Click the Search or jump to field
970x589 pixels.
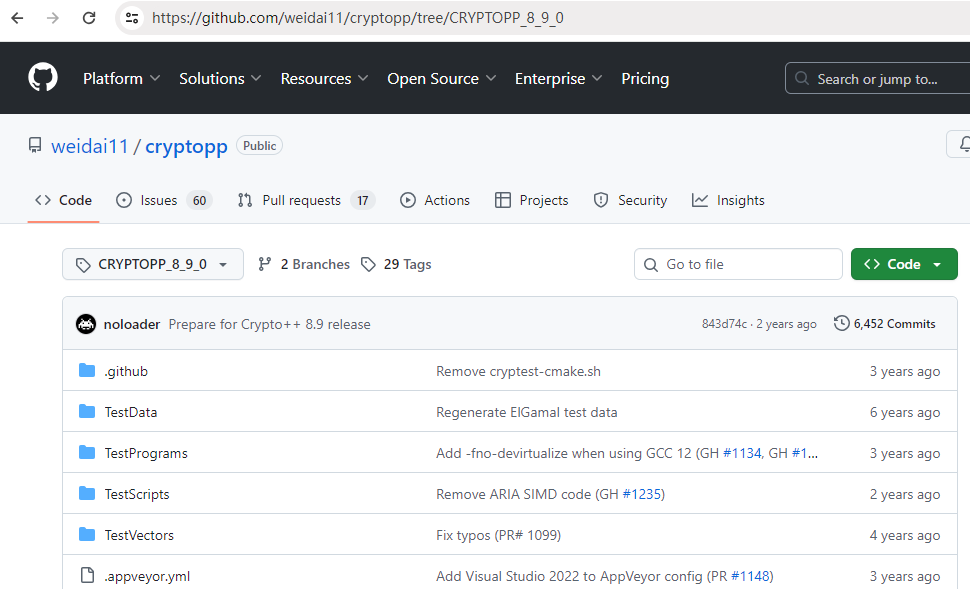click(x=877, y=78)
